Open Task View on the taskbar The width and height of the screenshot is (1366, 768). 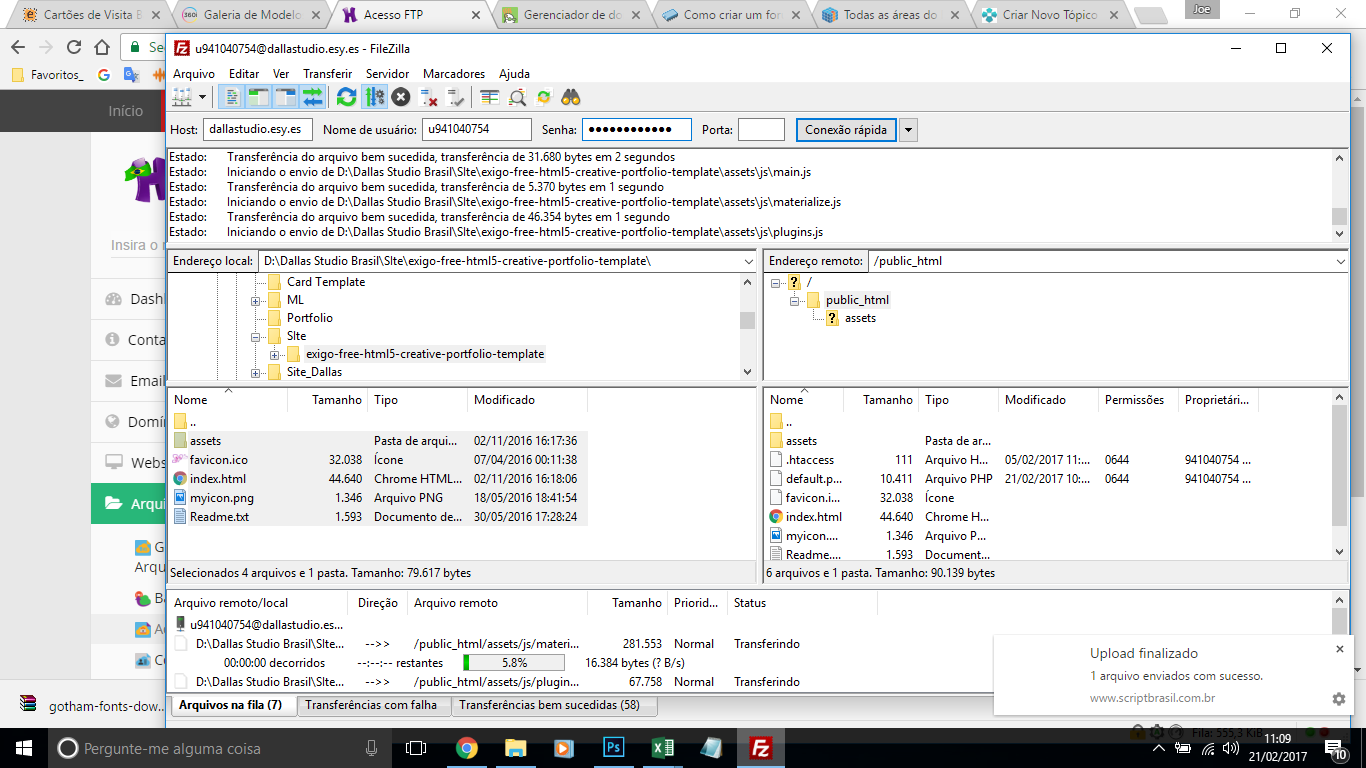coord(416,747)
